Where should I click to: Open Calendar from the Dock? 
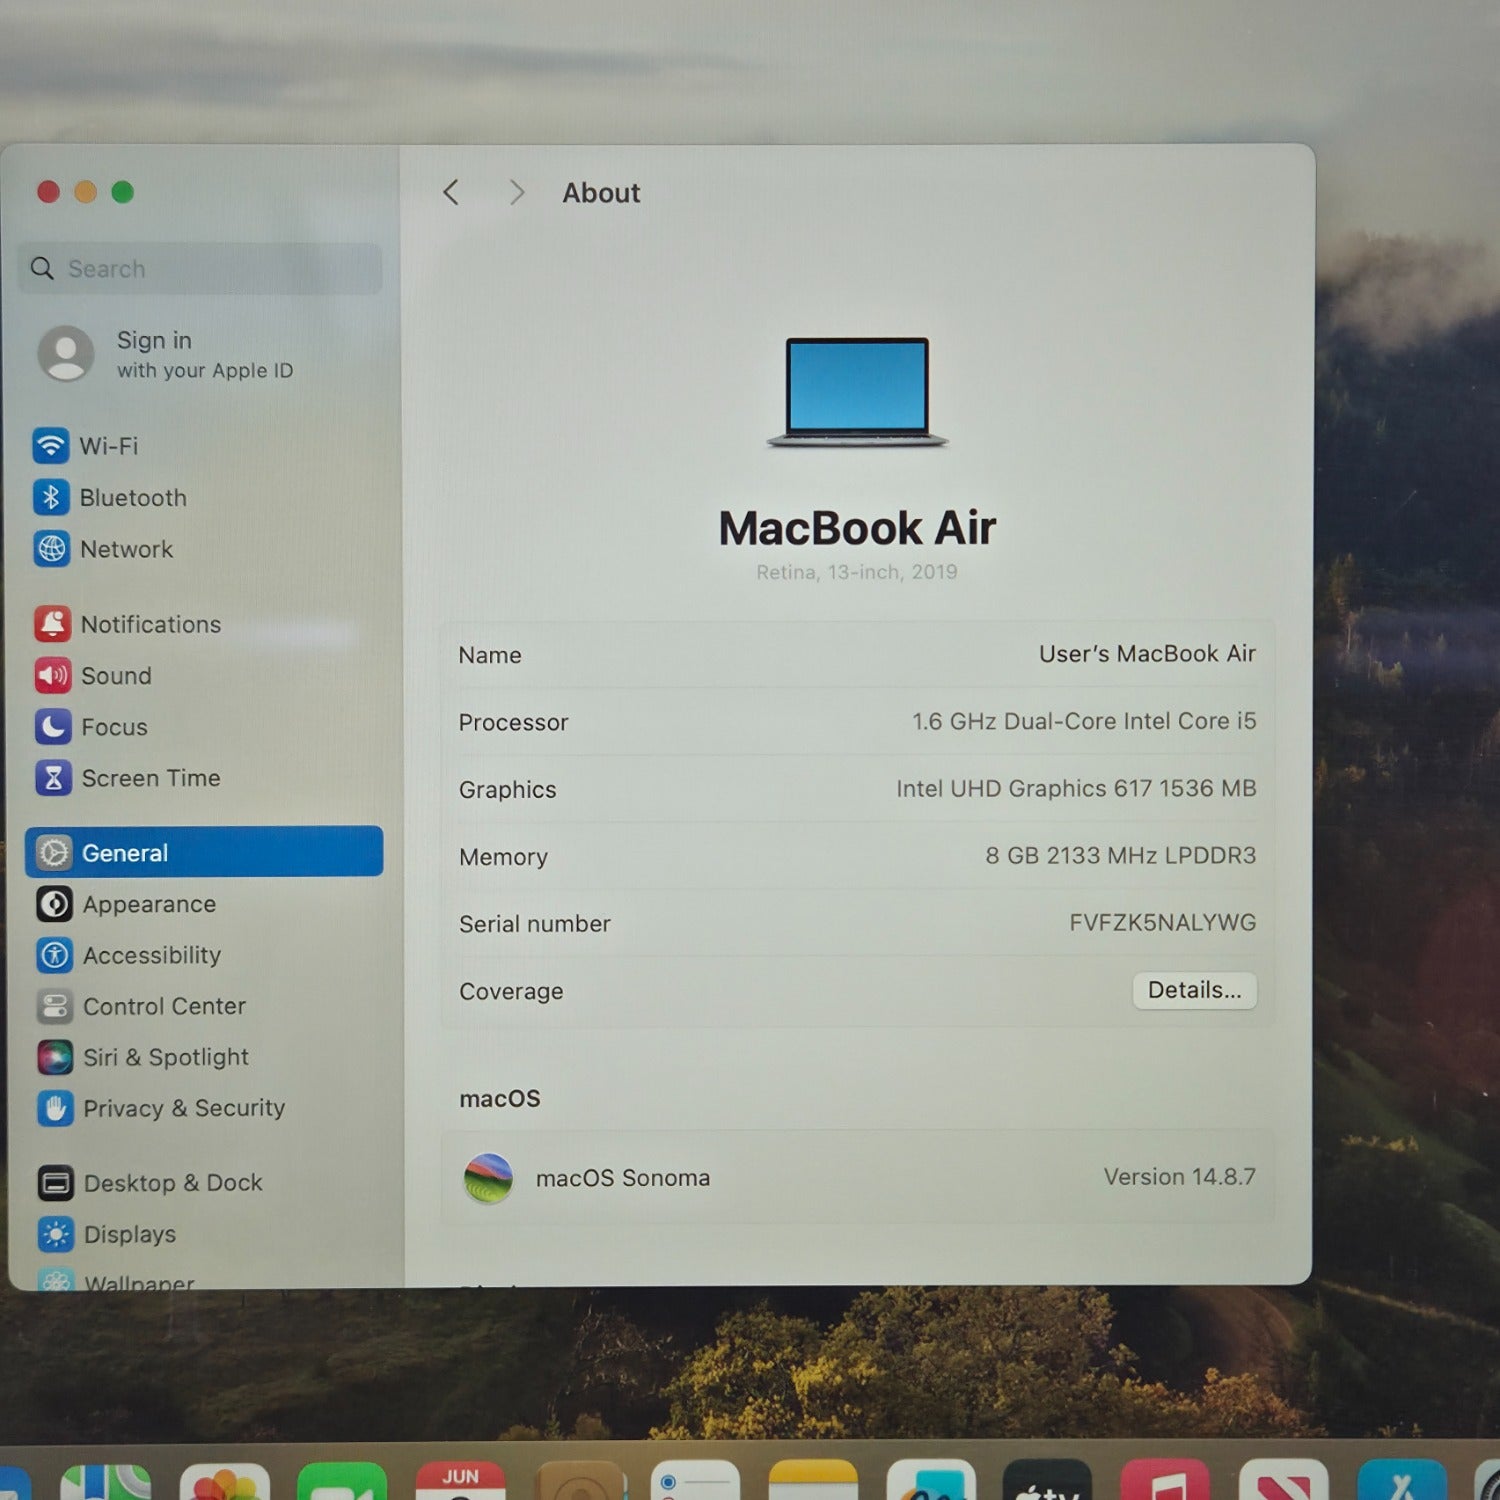click(x=460, y=1481)
